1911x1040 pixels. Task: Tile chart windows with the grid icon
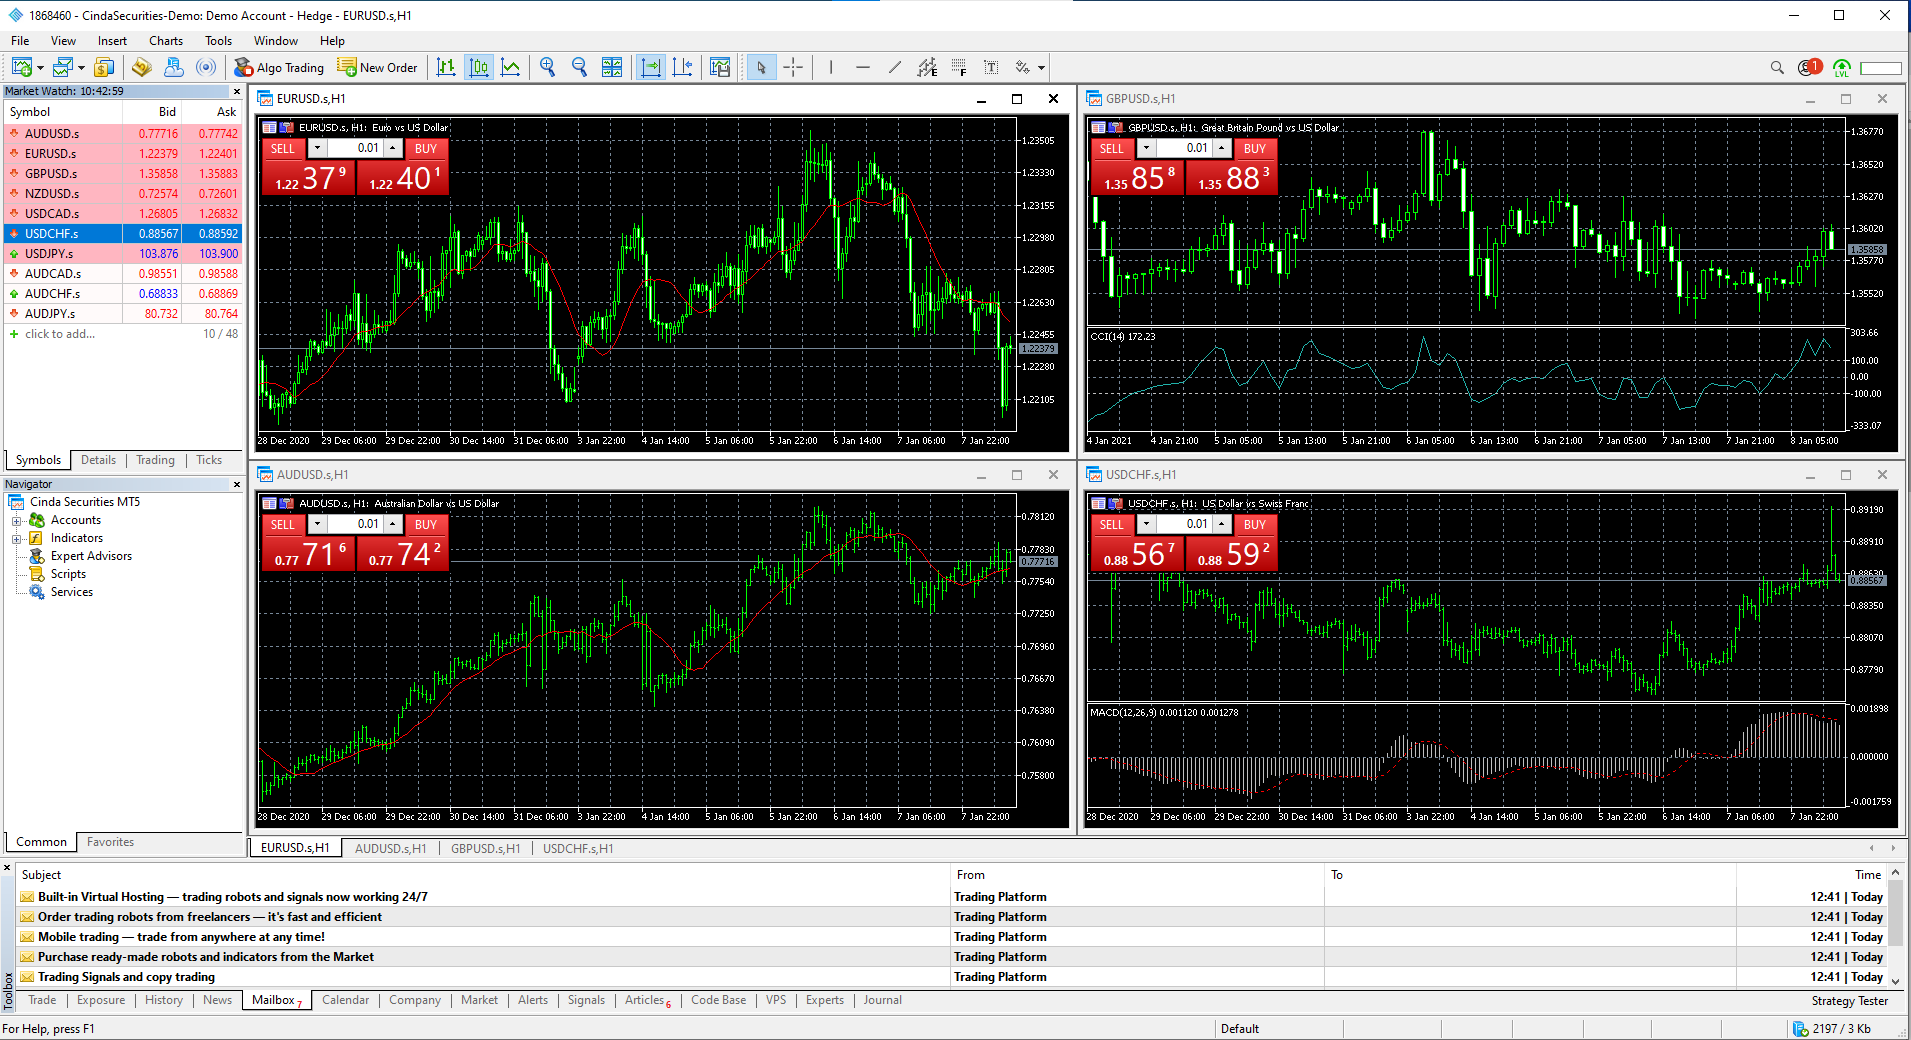(x=612, y=67)
